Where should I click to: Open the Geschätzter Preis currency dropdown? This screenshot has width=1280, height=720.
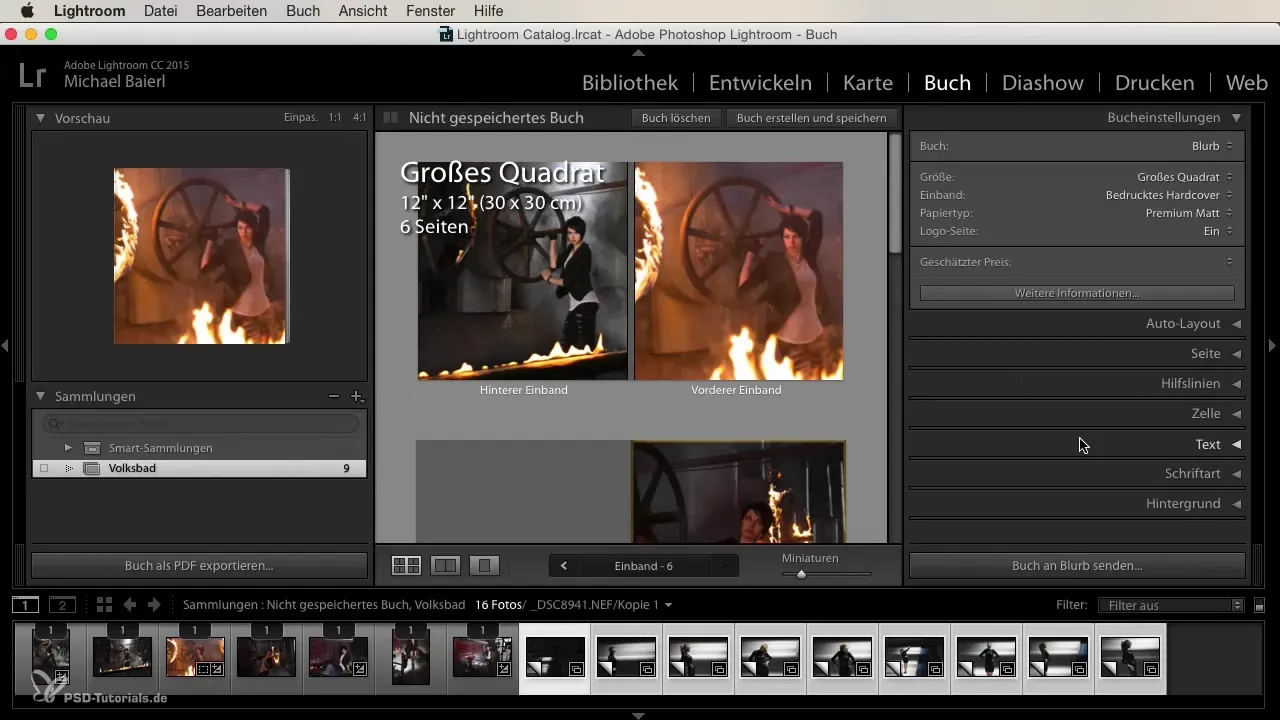pos(1229,262)
